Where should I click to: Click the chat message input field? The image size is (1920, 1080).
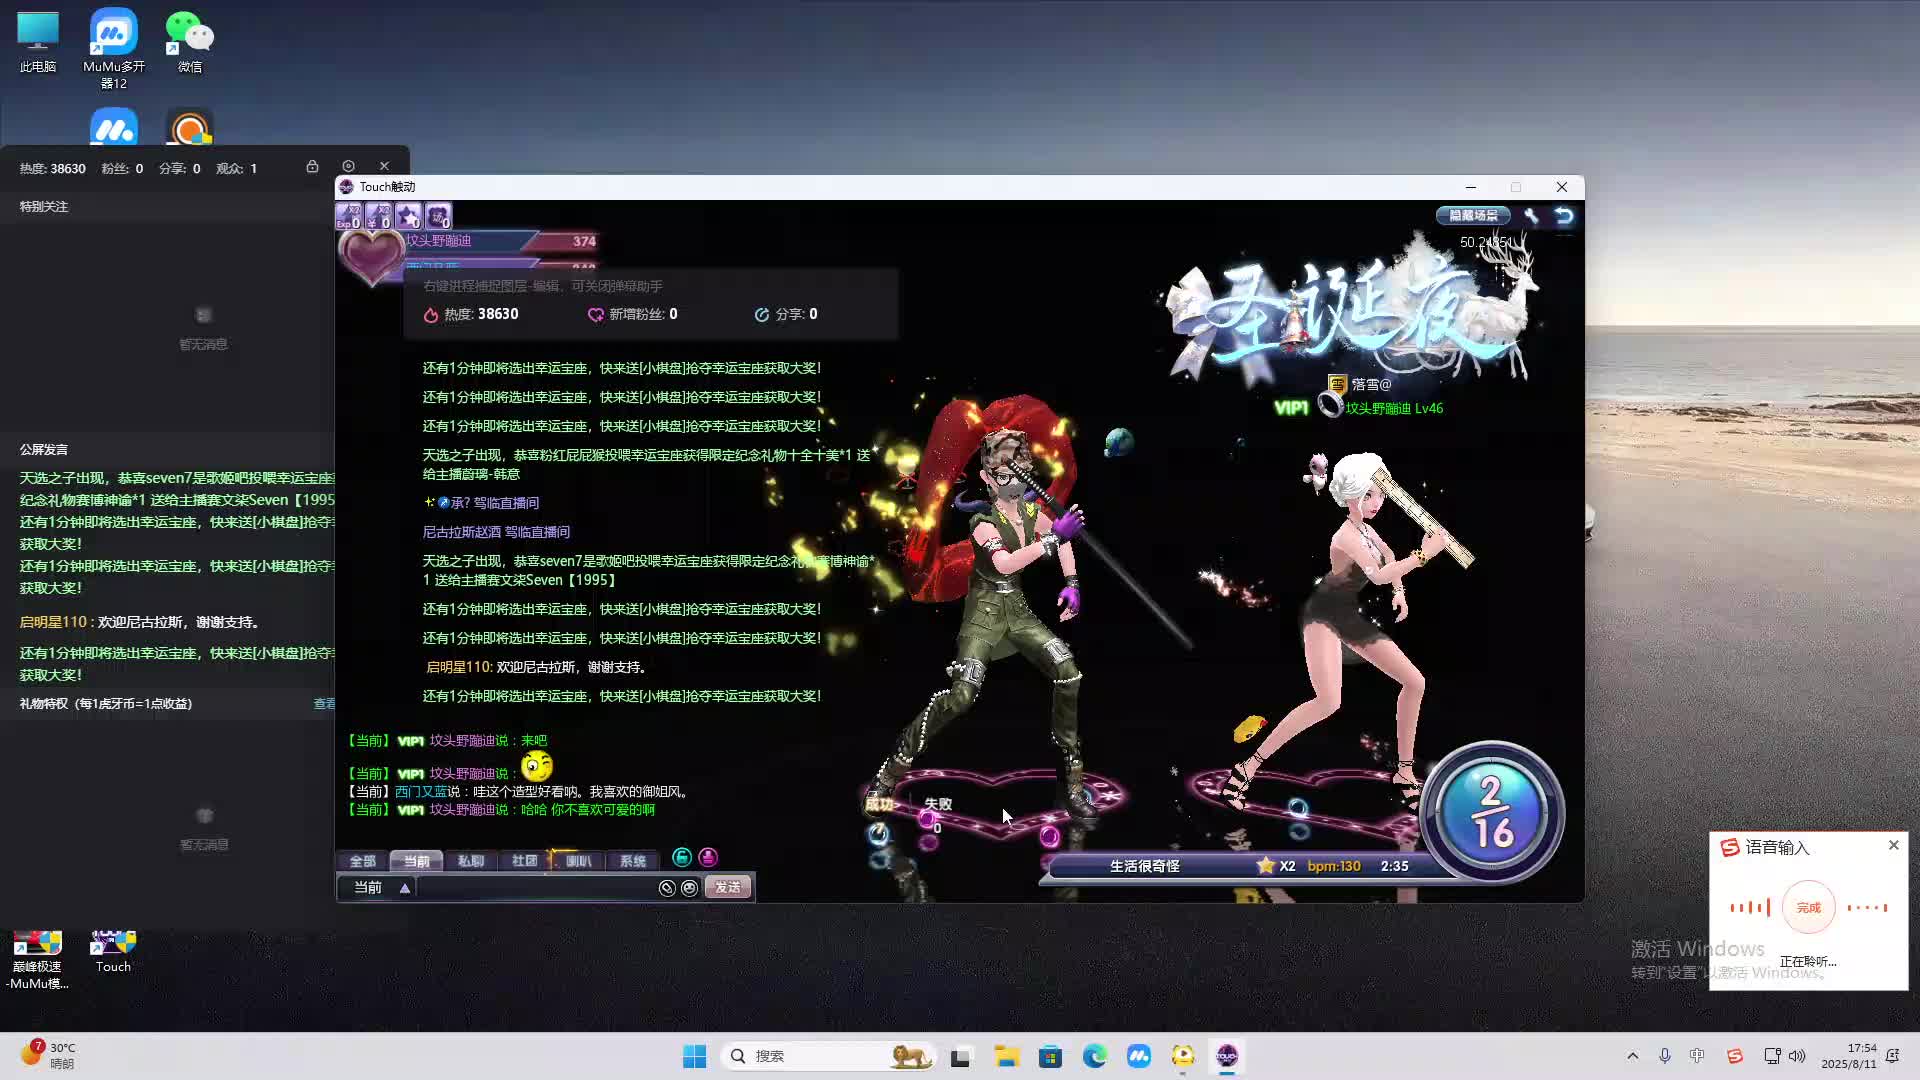pos(535,888)
